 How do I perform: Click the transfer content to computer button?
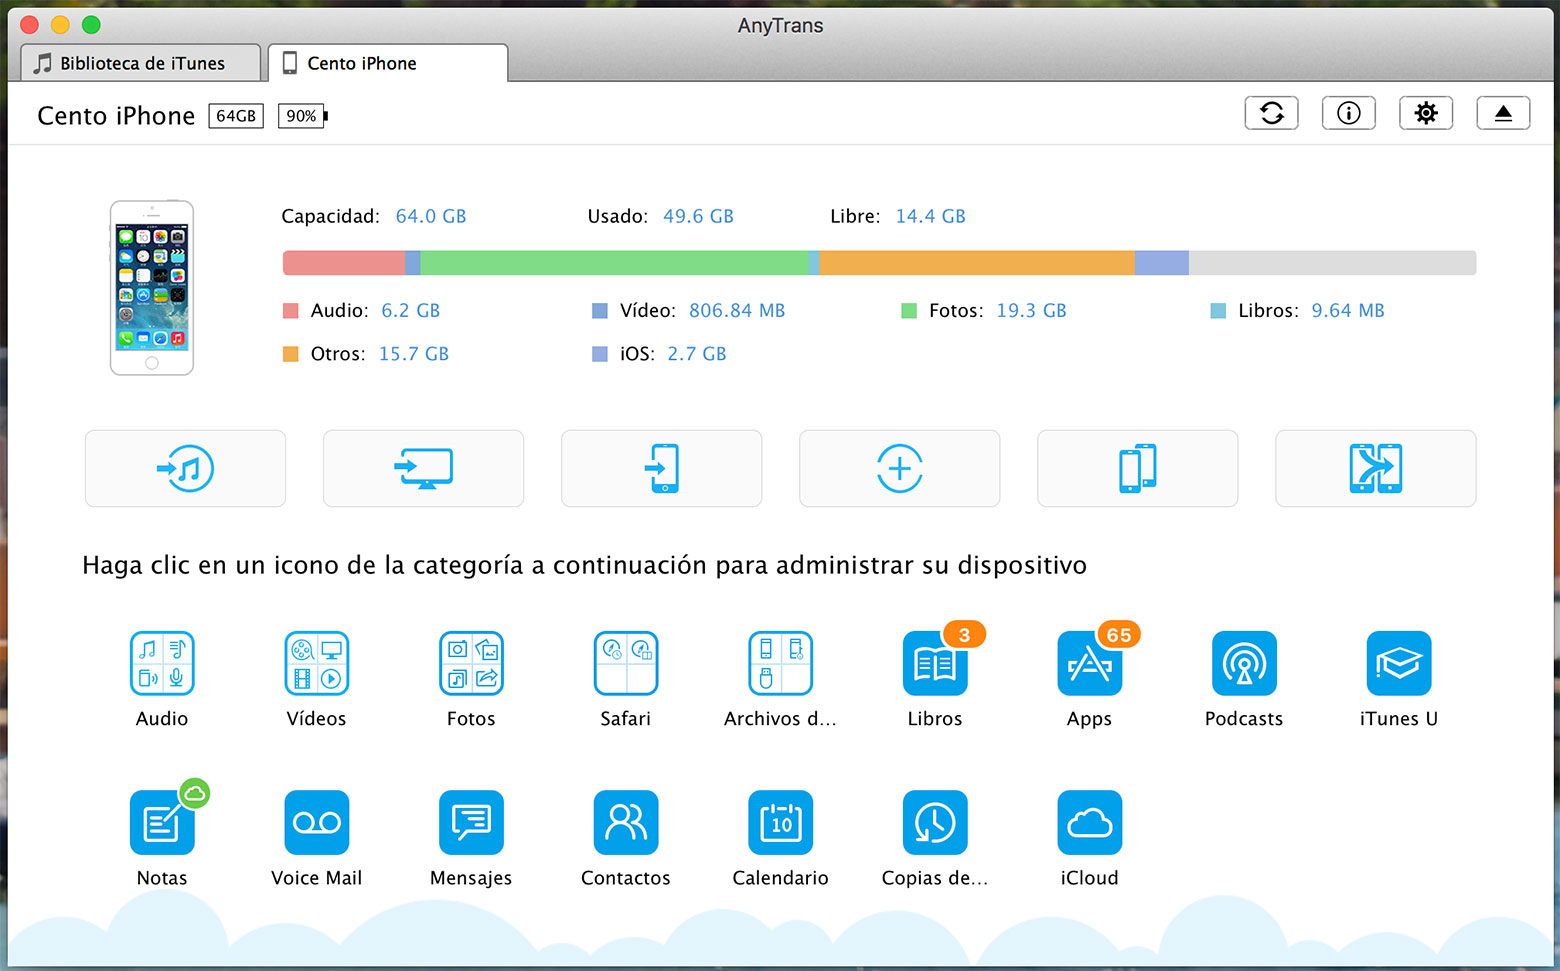423,468
